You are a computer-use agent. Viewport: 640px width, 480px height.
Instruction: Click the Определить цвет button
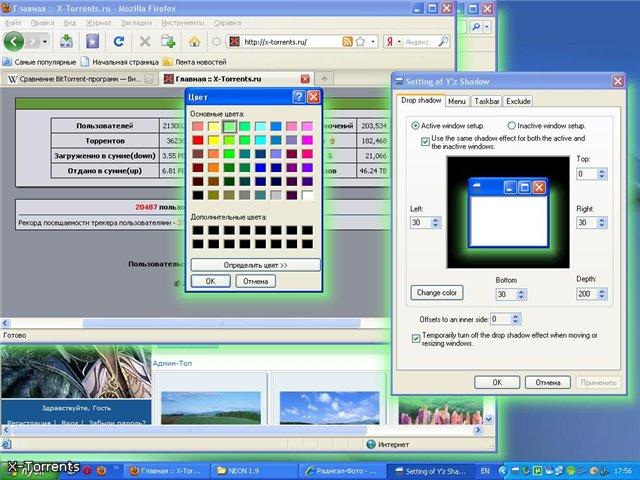coord(255,265)
